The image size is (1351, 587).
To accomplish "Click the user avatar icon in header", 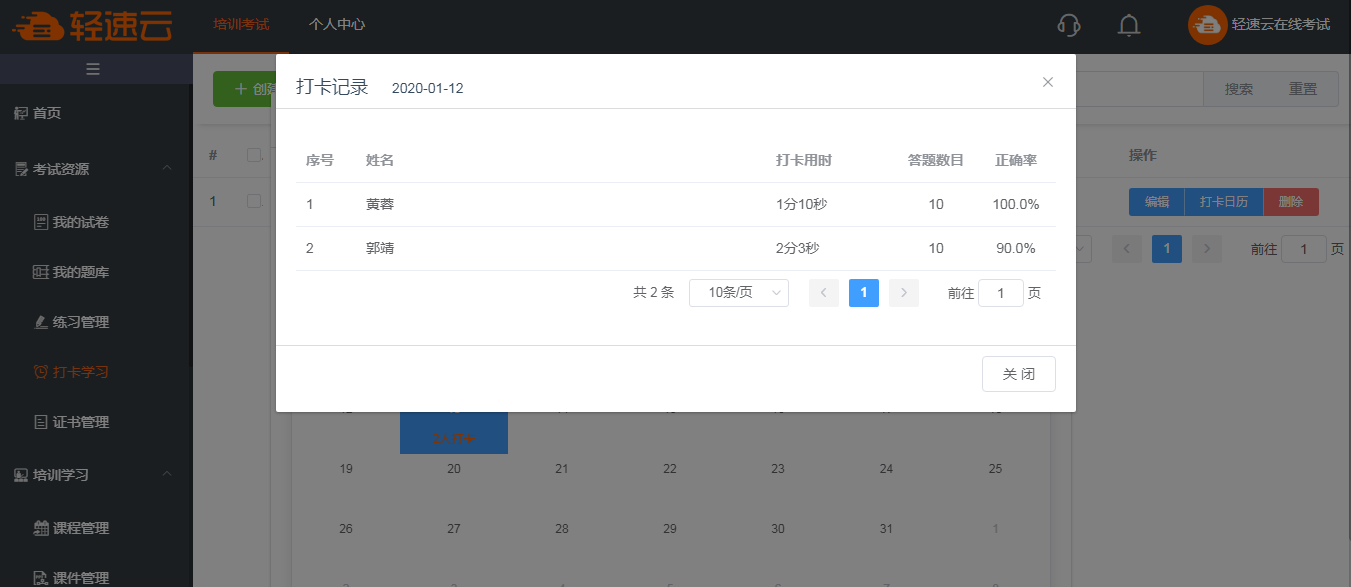I will pos(1207,25).
